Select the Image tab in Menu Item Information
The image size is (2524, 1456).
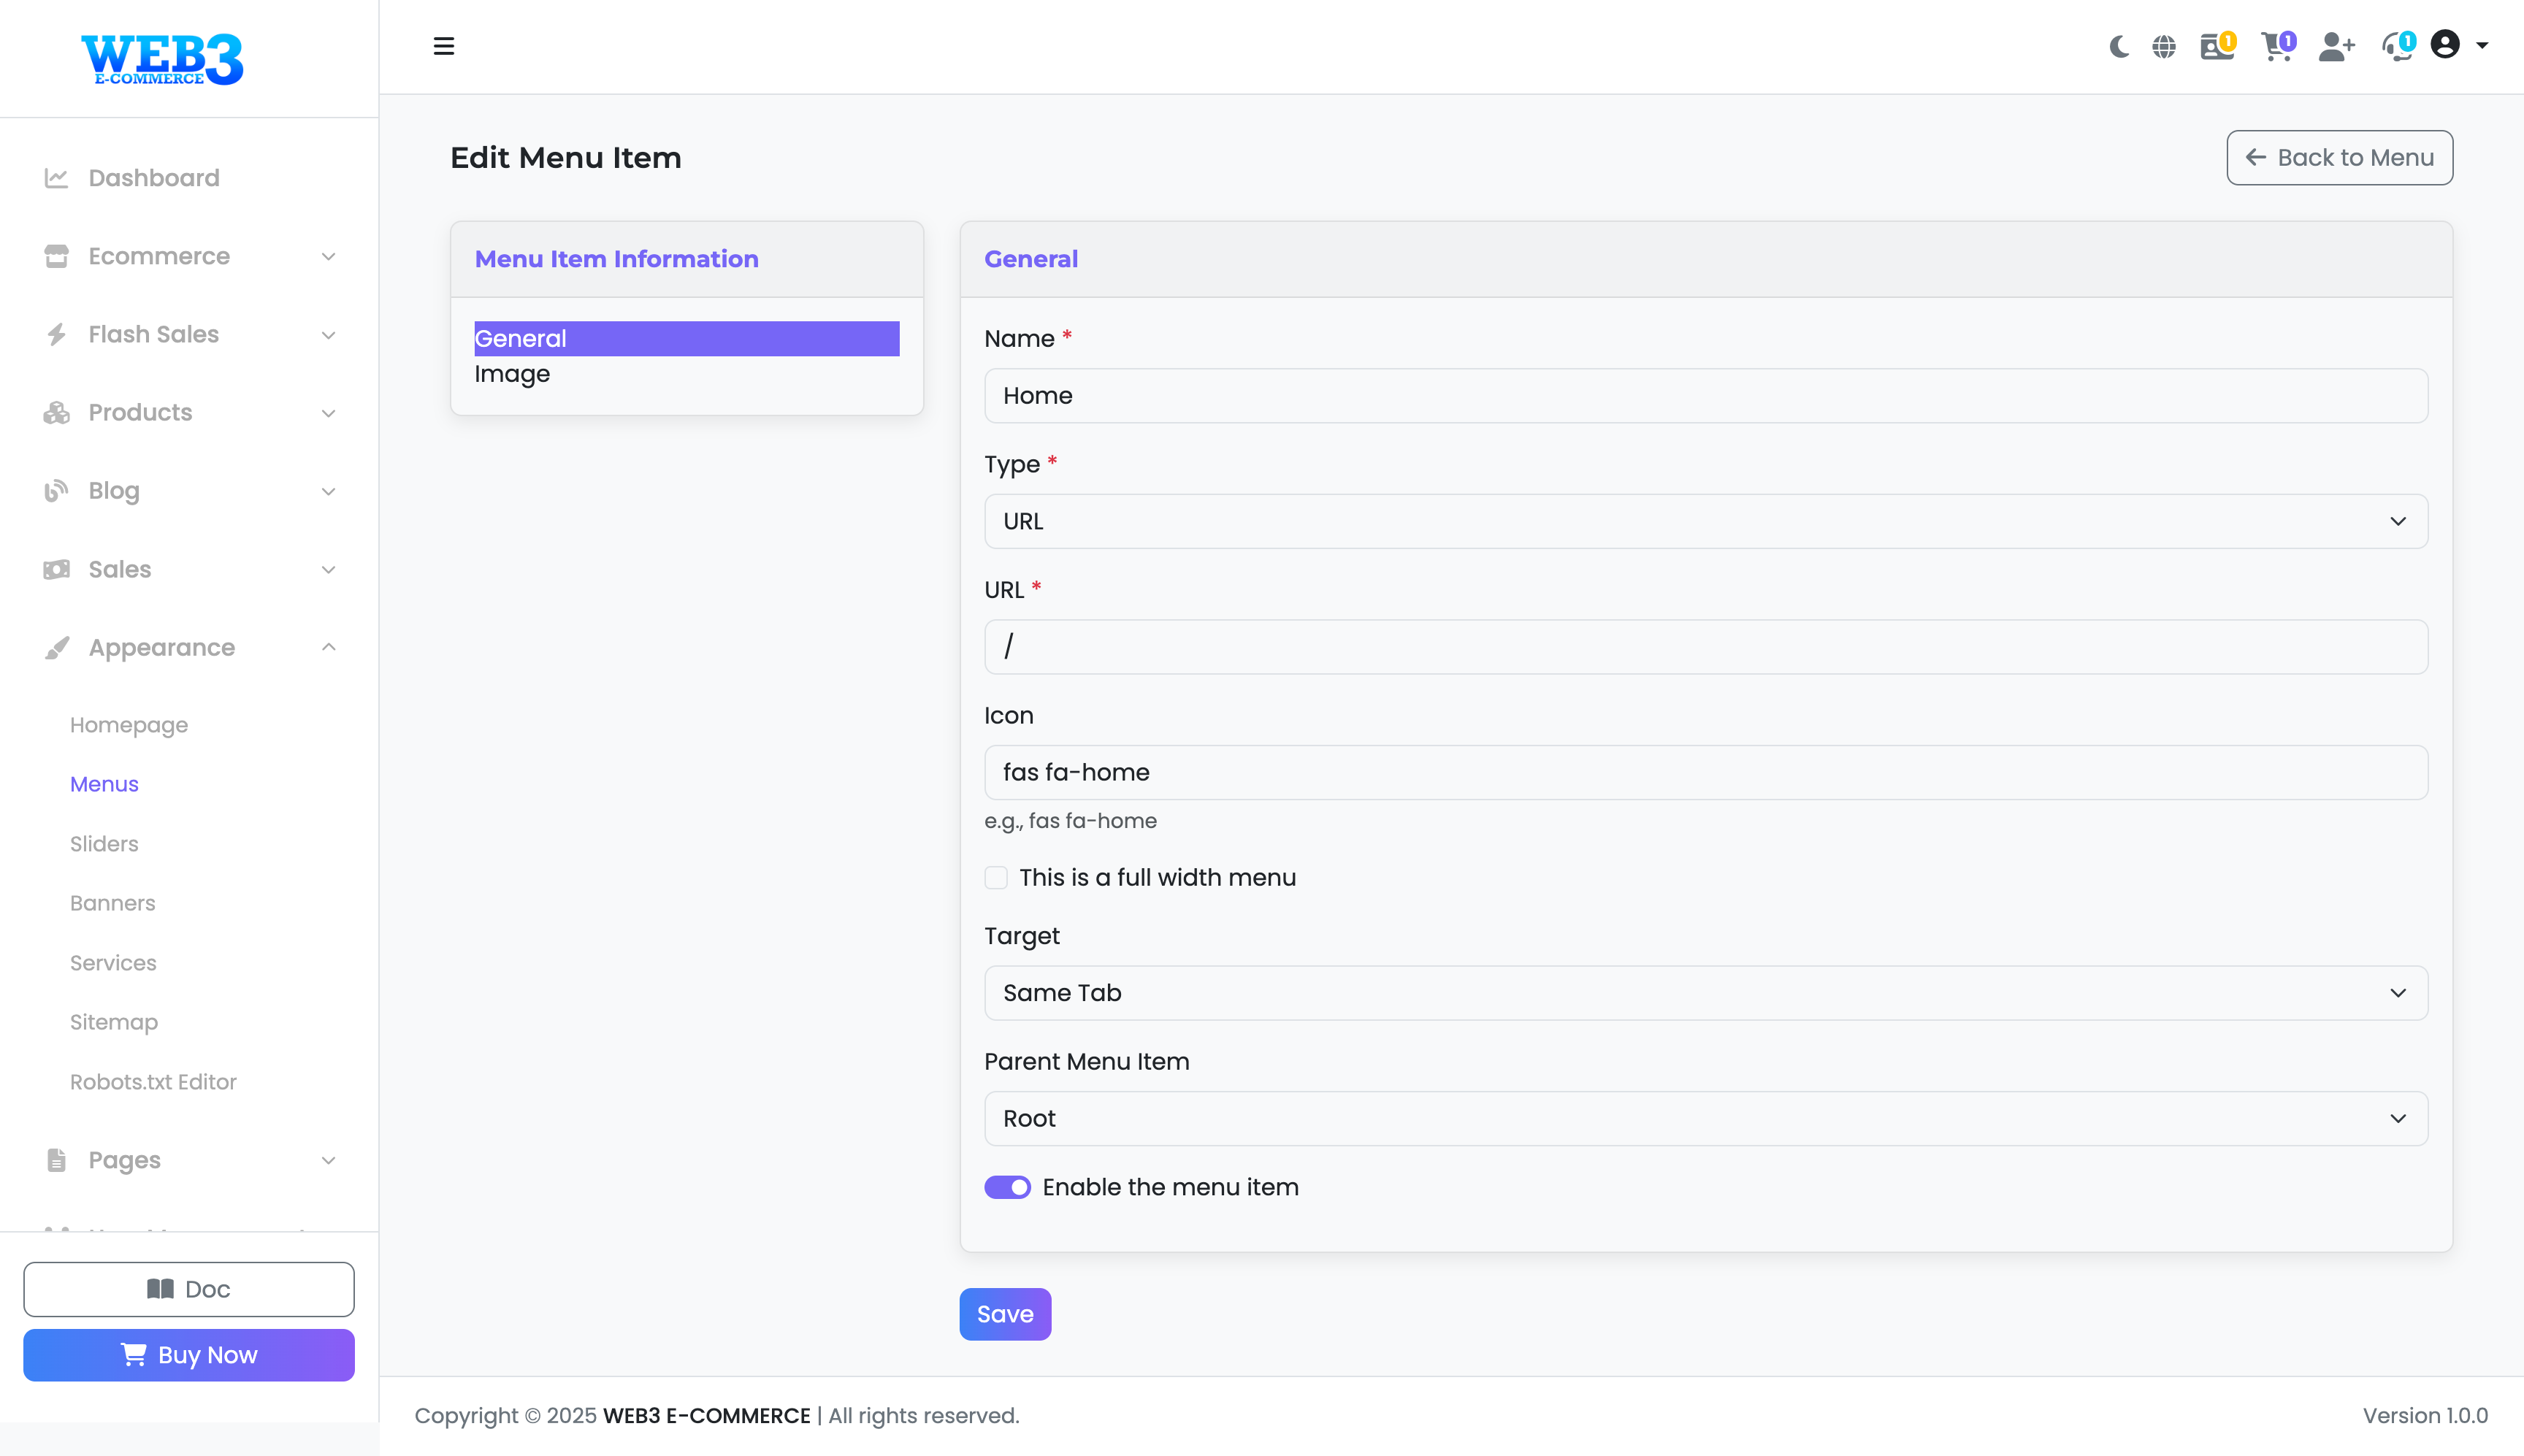[512, 374]
